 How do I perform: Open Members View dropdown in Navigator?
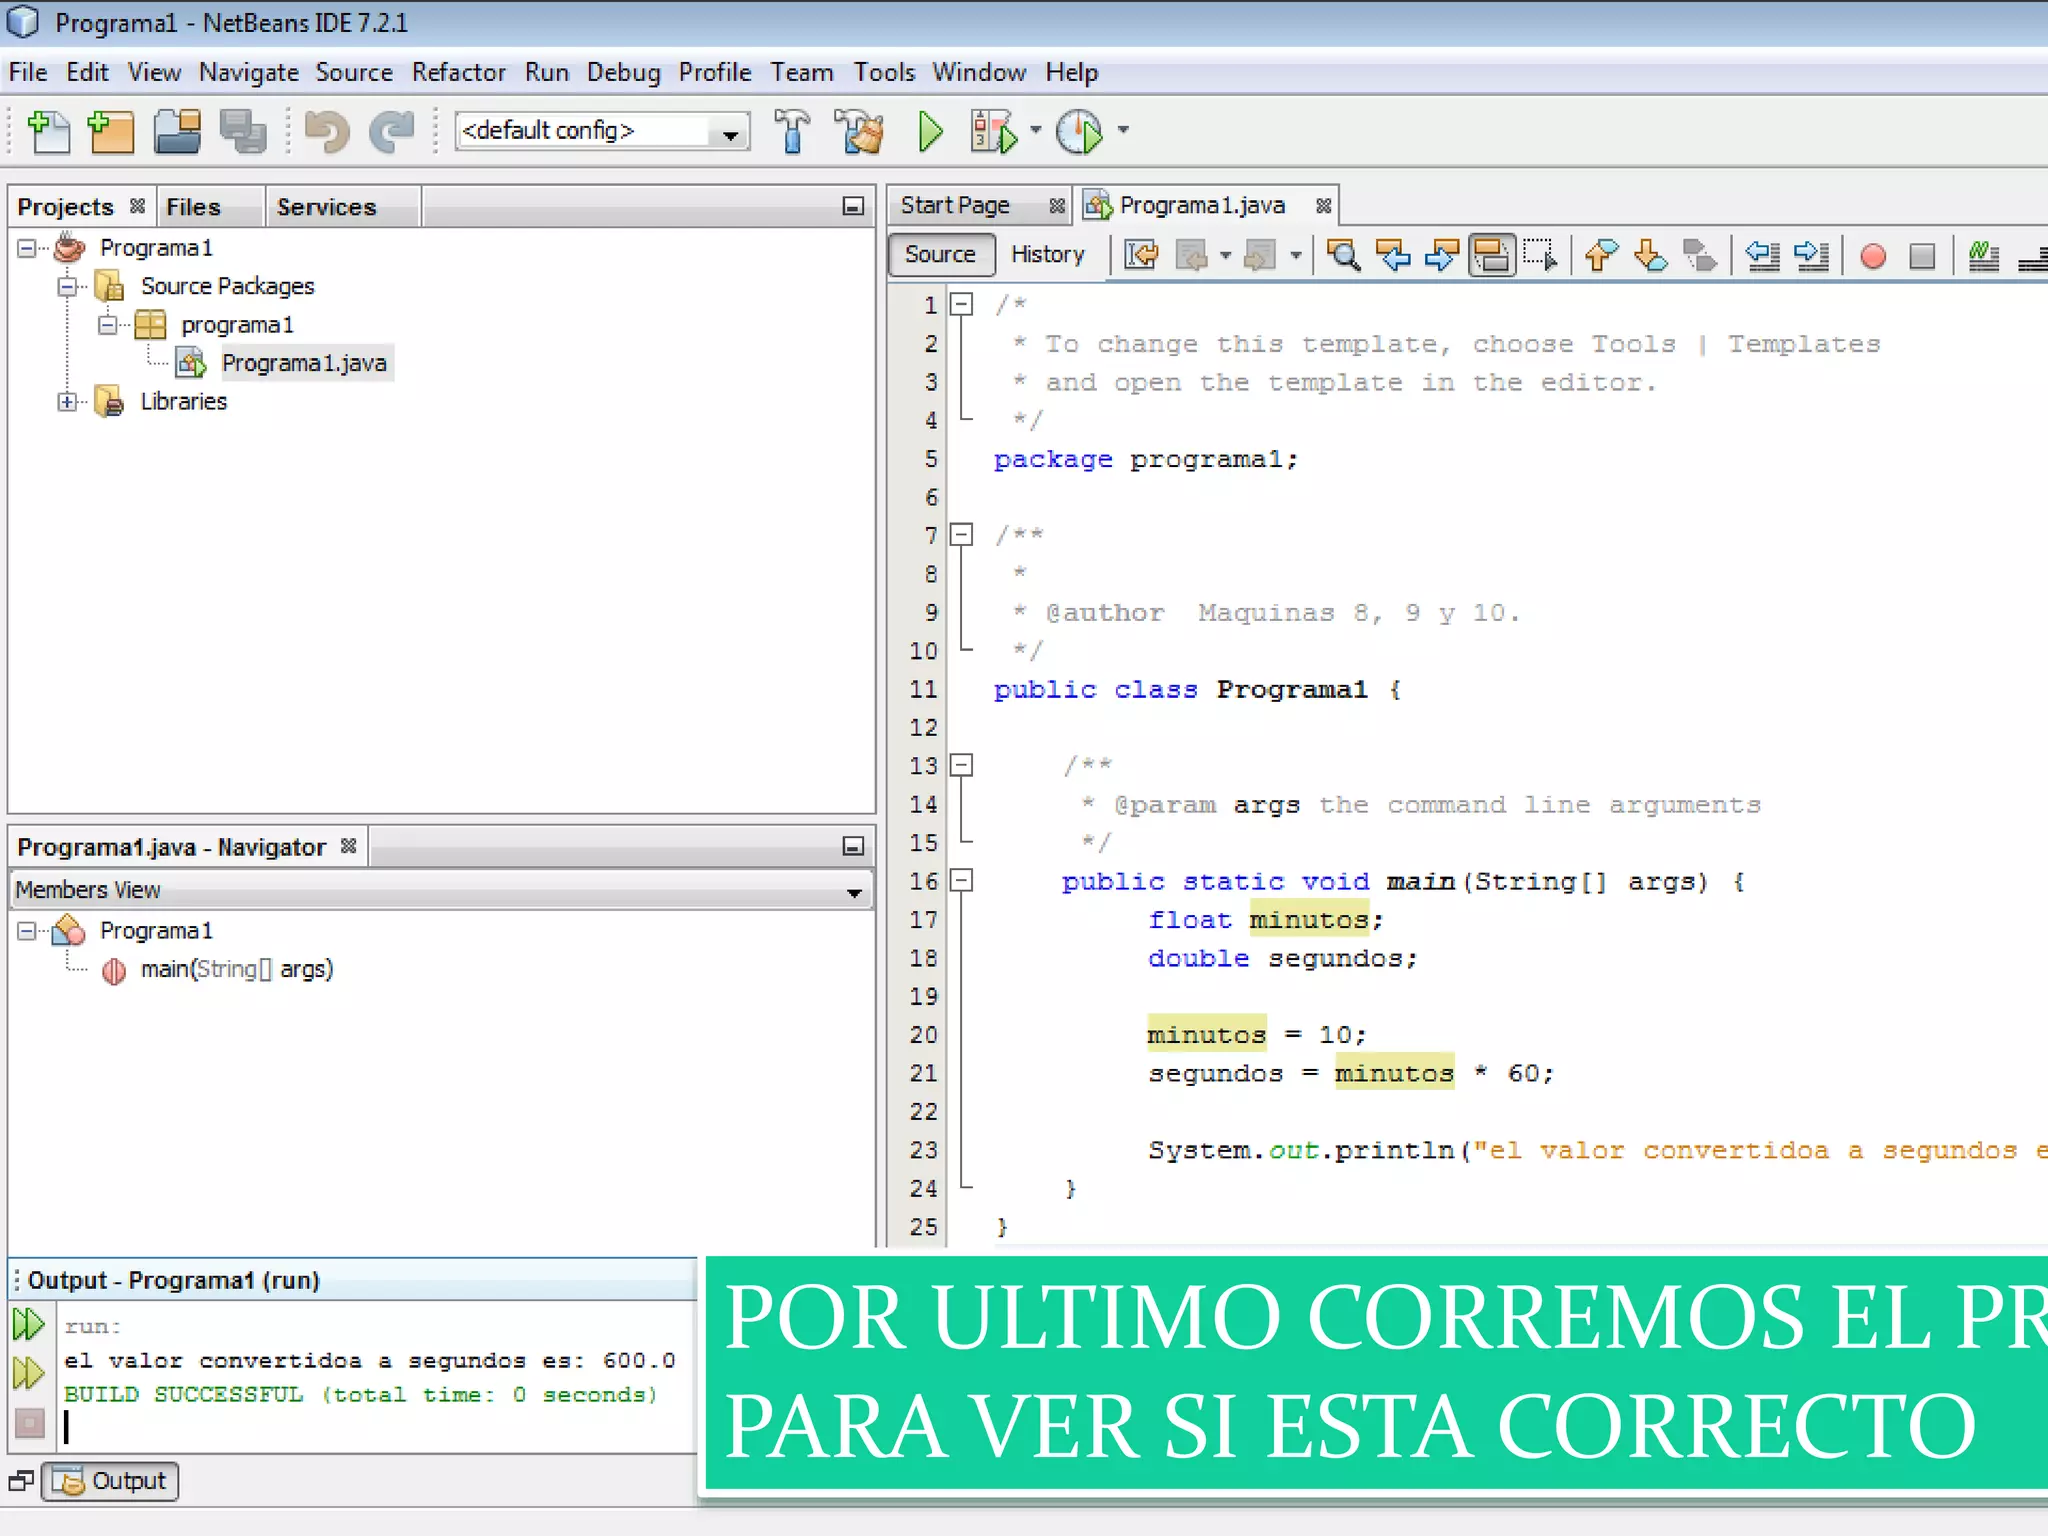tap(854, 891)
